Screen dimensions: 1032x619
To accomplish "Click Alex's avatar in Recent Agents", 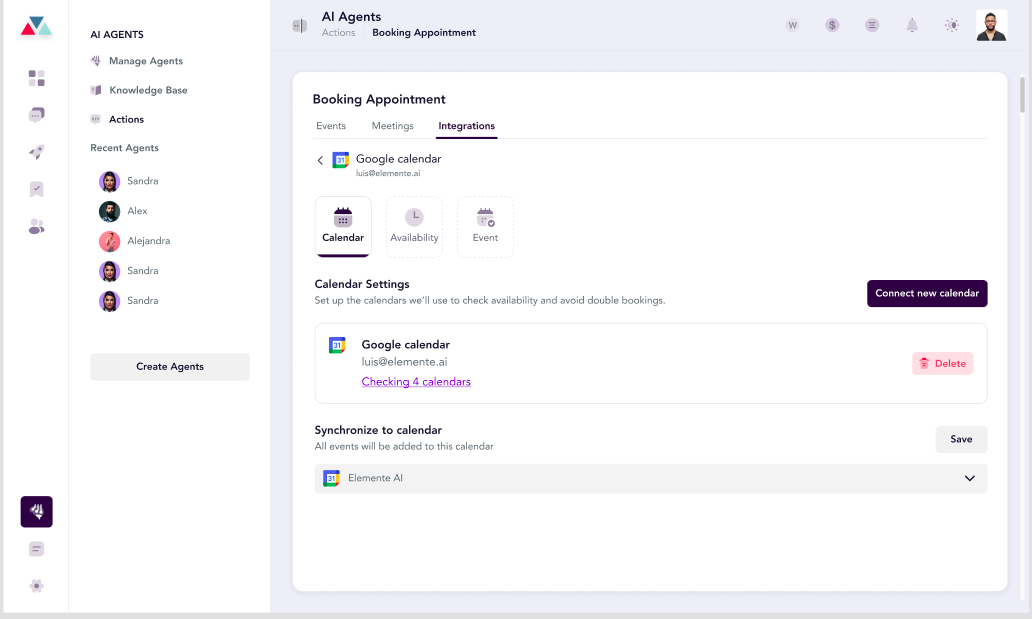I will click(109, 211).
